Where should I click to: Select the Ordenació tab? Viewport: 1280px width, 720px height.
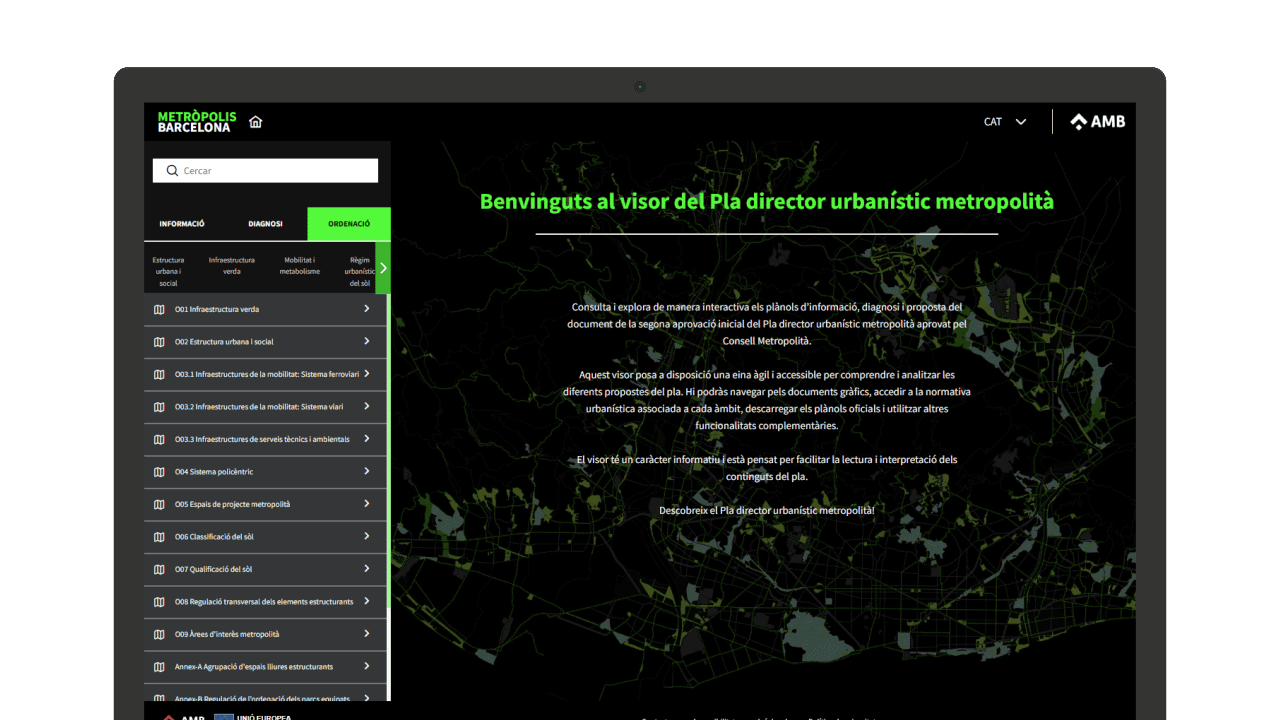pyautogui.click(x=348, y=224)
